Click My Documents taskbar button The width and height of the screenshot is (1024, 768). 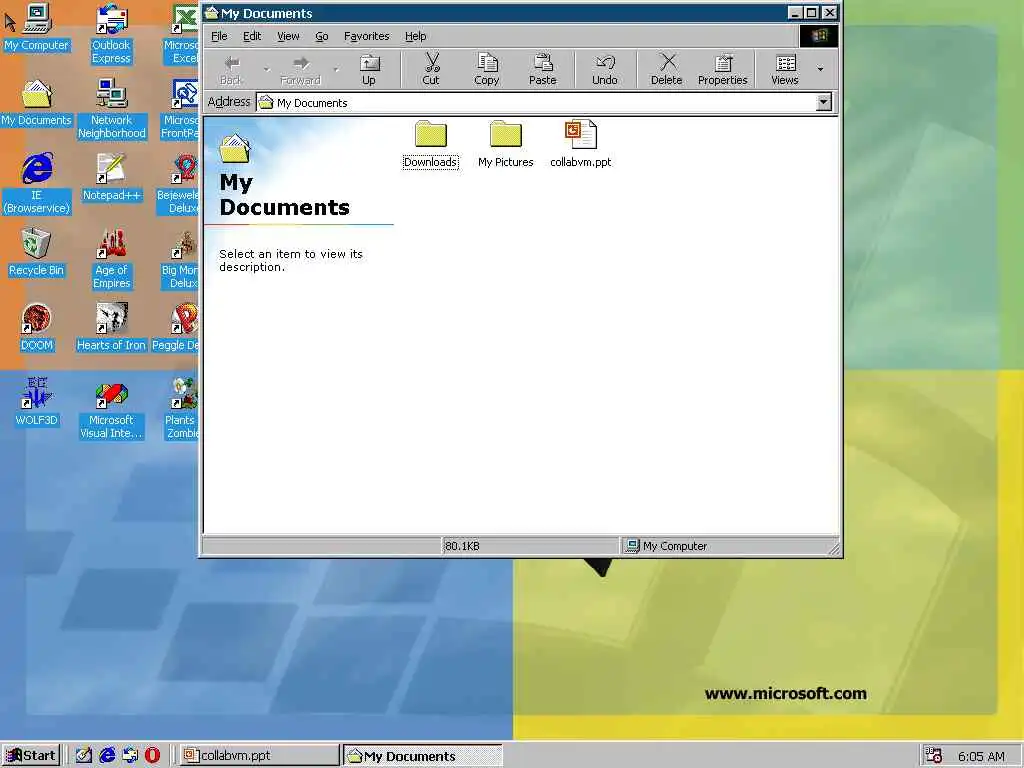pyautogui.click(x=423, y=756)
